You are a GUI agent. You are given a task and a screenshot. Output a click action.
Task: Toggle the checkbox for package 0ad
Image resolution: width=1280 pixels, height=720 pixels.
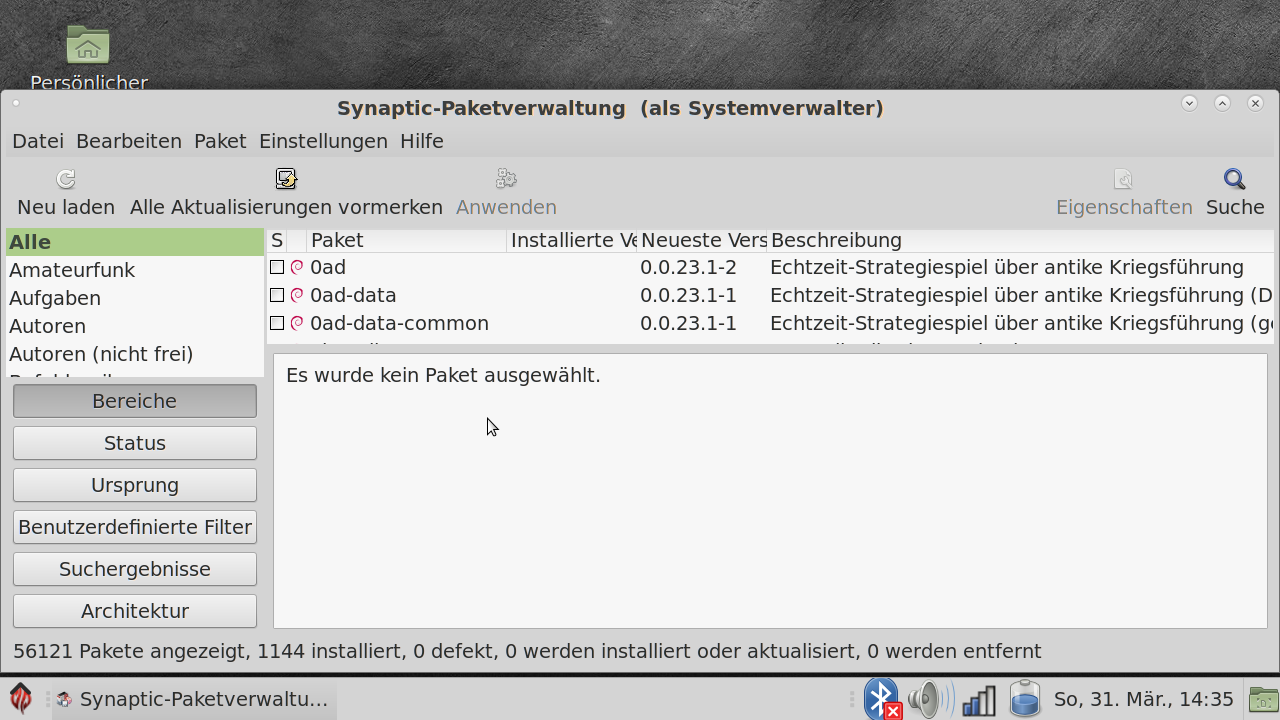coord(277,267)
